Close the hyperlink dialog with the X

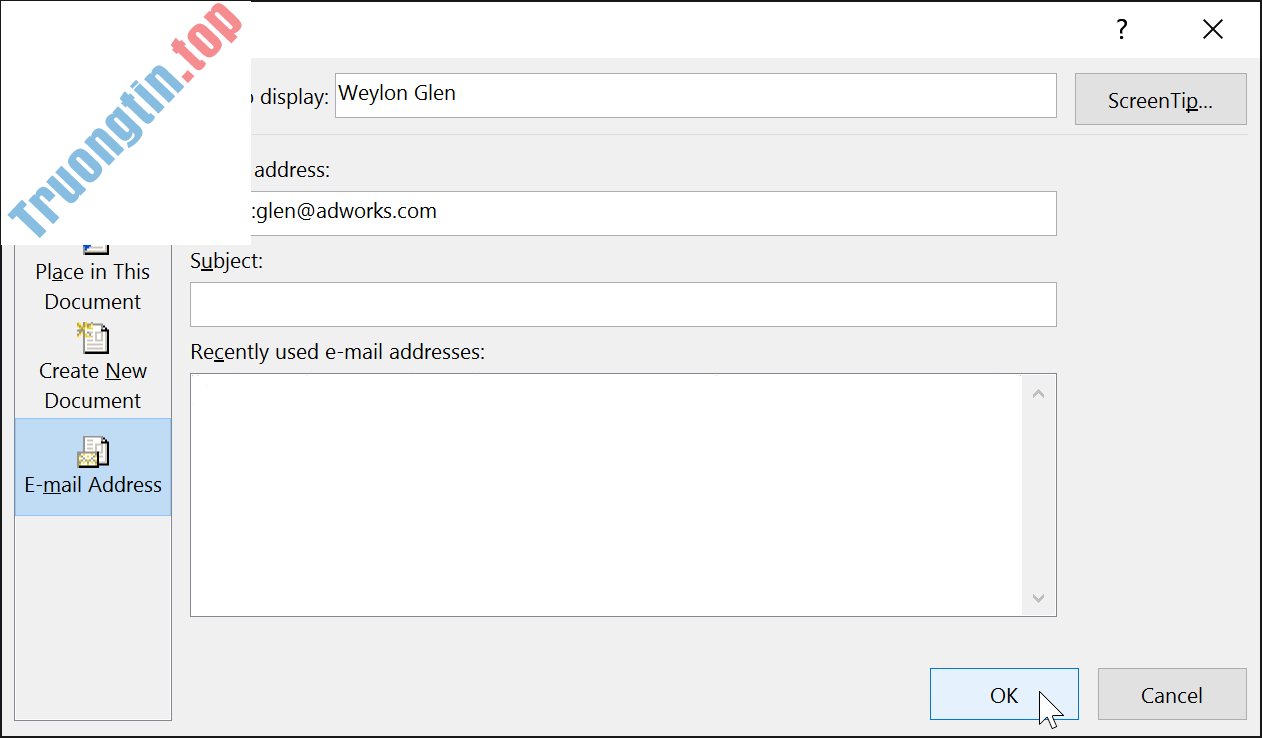point(1212,29)
